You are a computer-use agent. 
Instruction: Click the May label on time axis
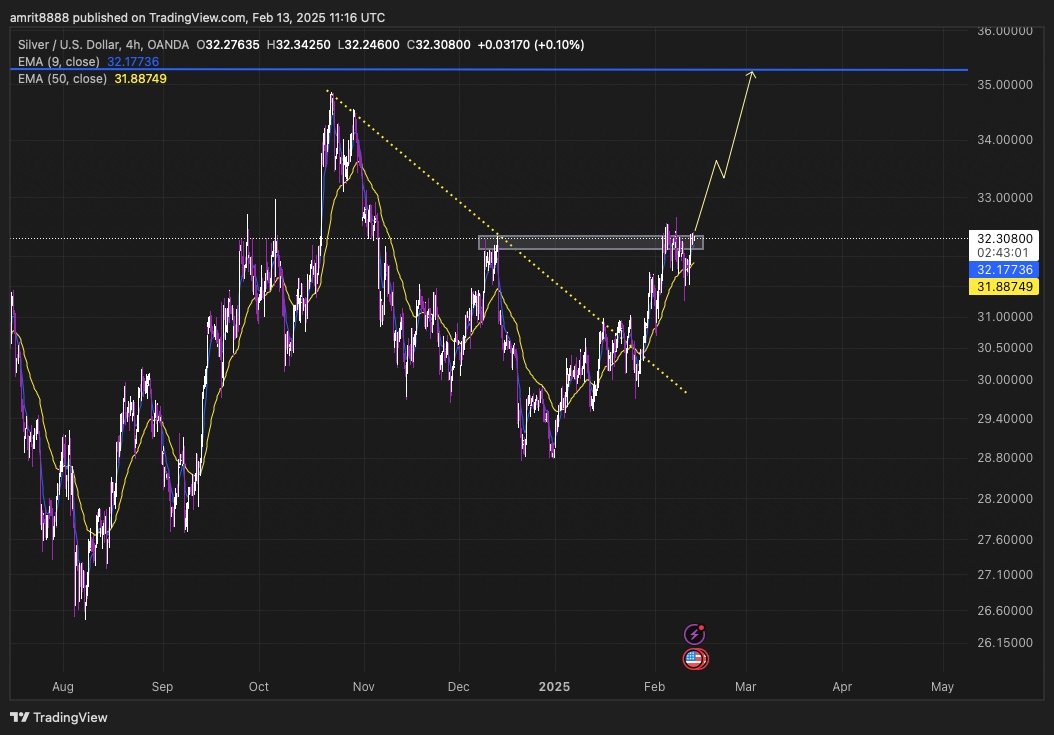click(x=942, y=687)
